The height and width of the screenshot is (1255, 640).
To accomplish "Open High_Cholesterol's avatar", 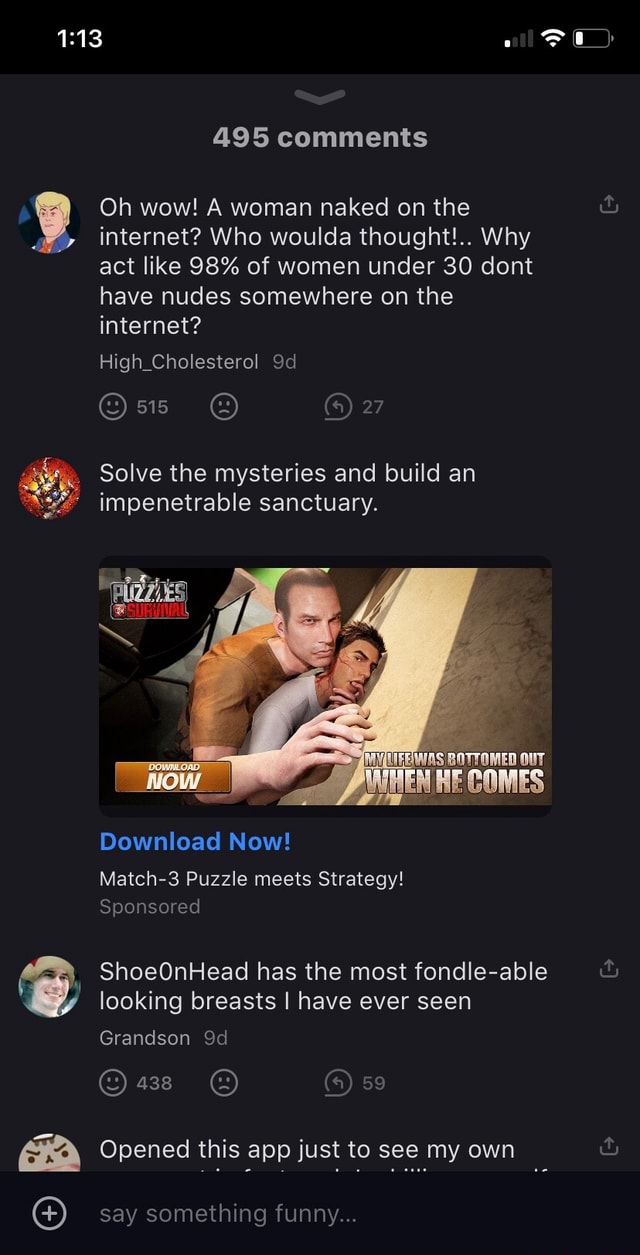I will 49,222.
